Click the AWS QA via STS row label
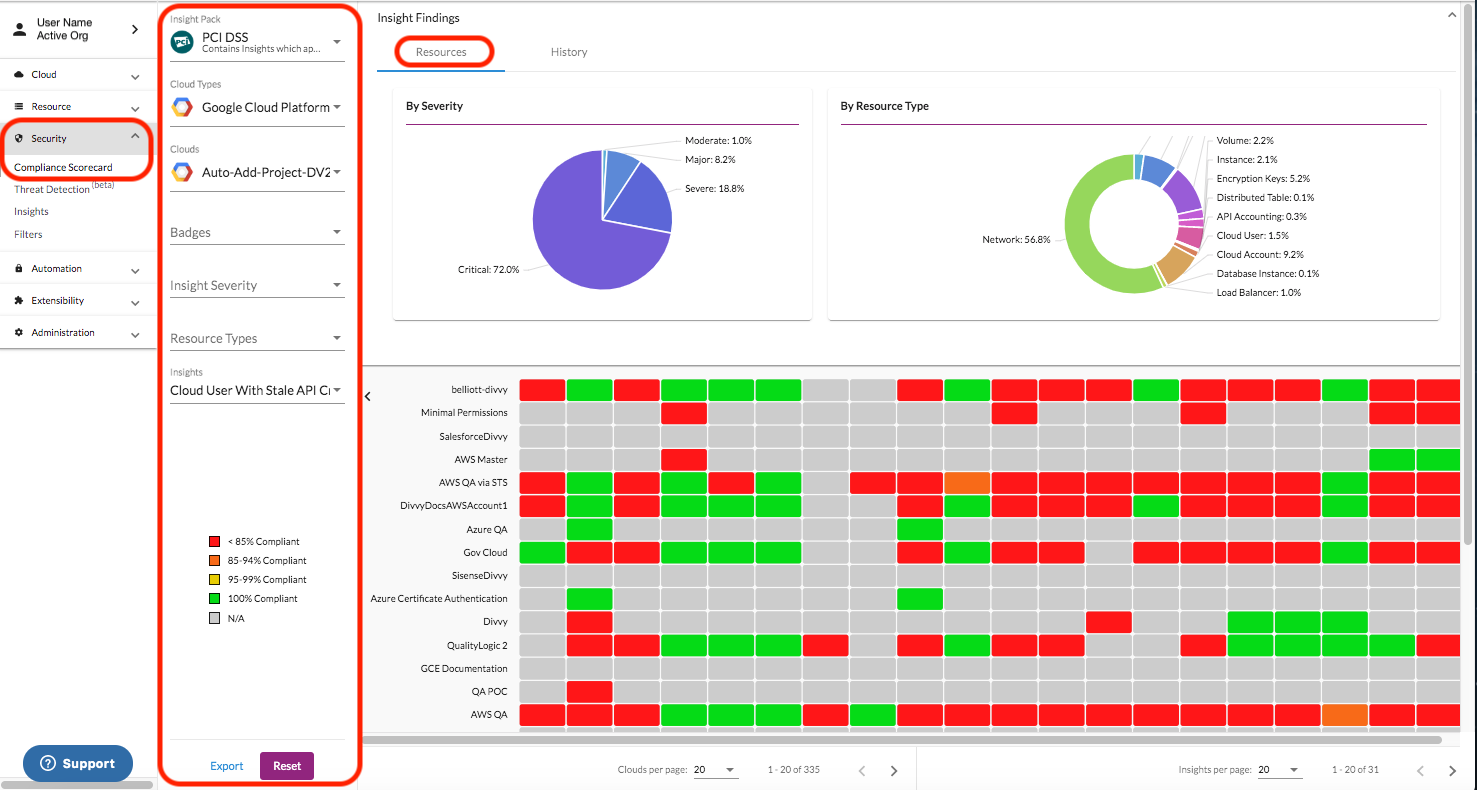 tap(472, 483)
